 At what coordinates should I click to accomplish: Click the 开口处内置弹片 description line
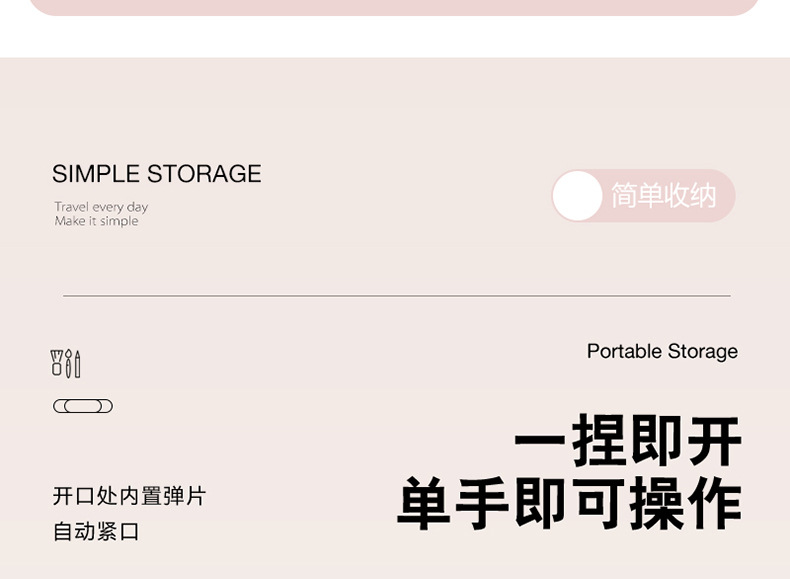[x=129, y=496]
